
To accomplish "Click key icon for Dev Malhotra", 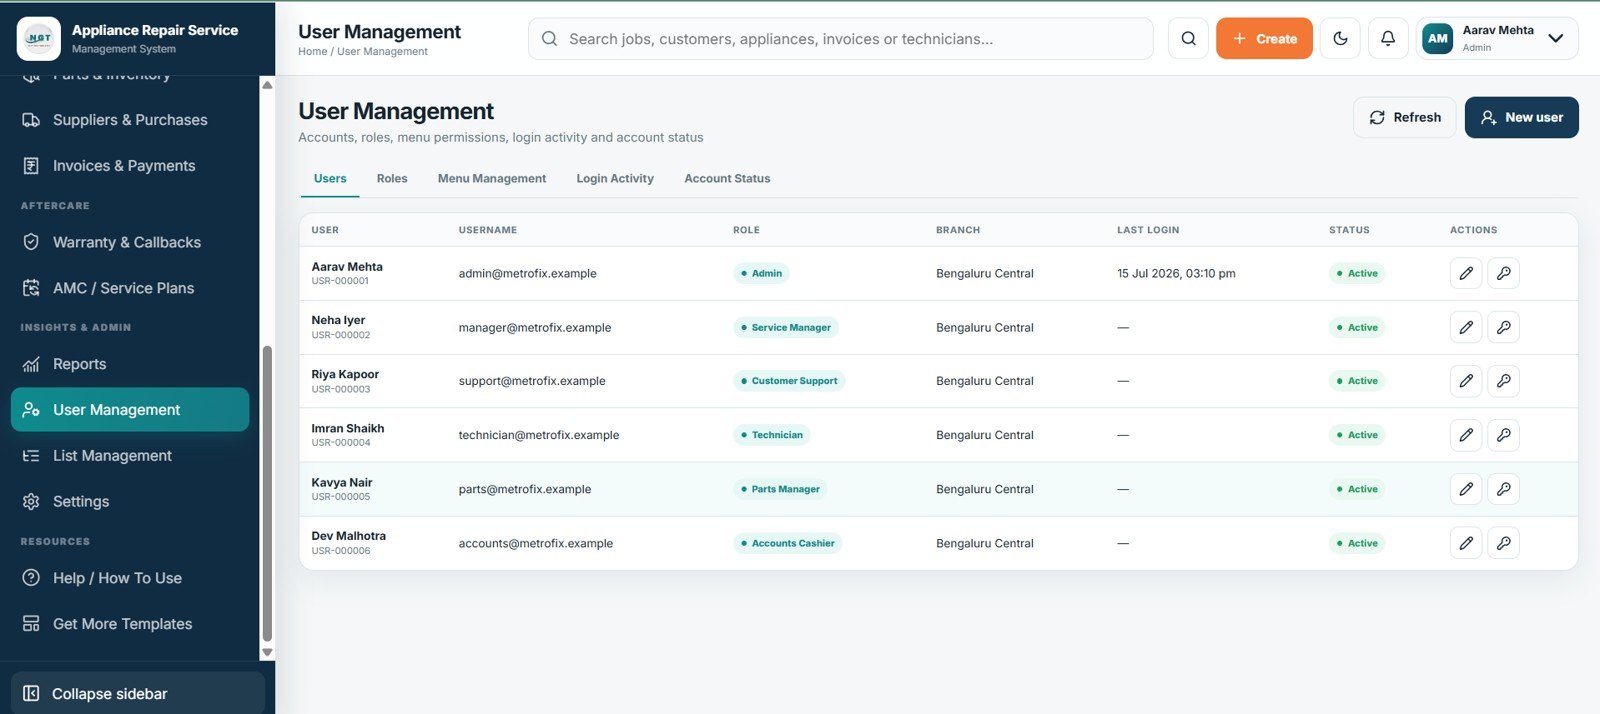I will (x=1503, y=543).
